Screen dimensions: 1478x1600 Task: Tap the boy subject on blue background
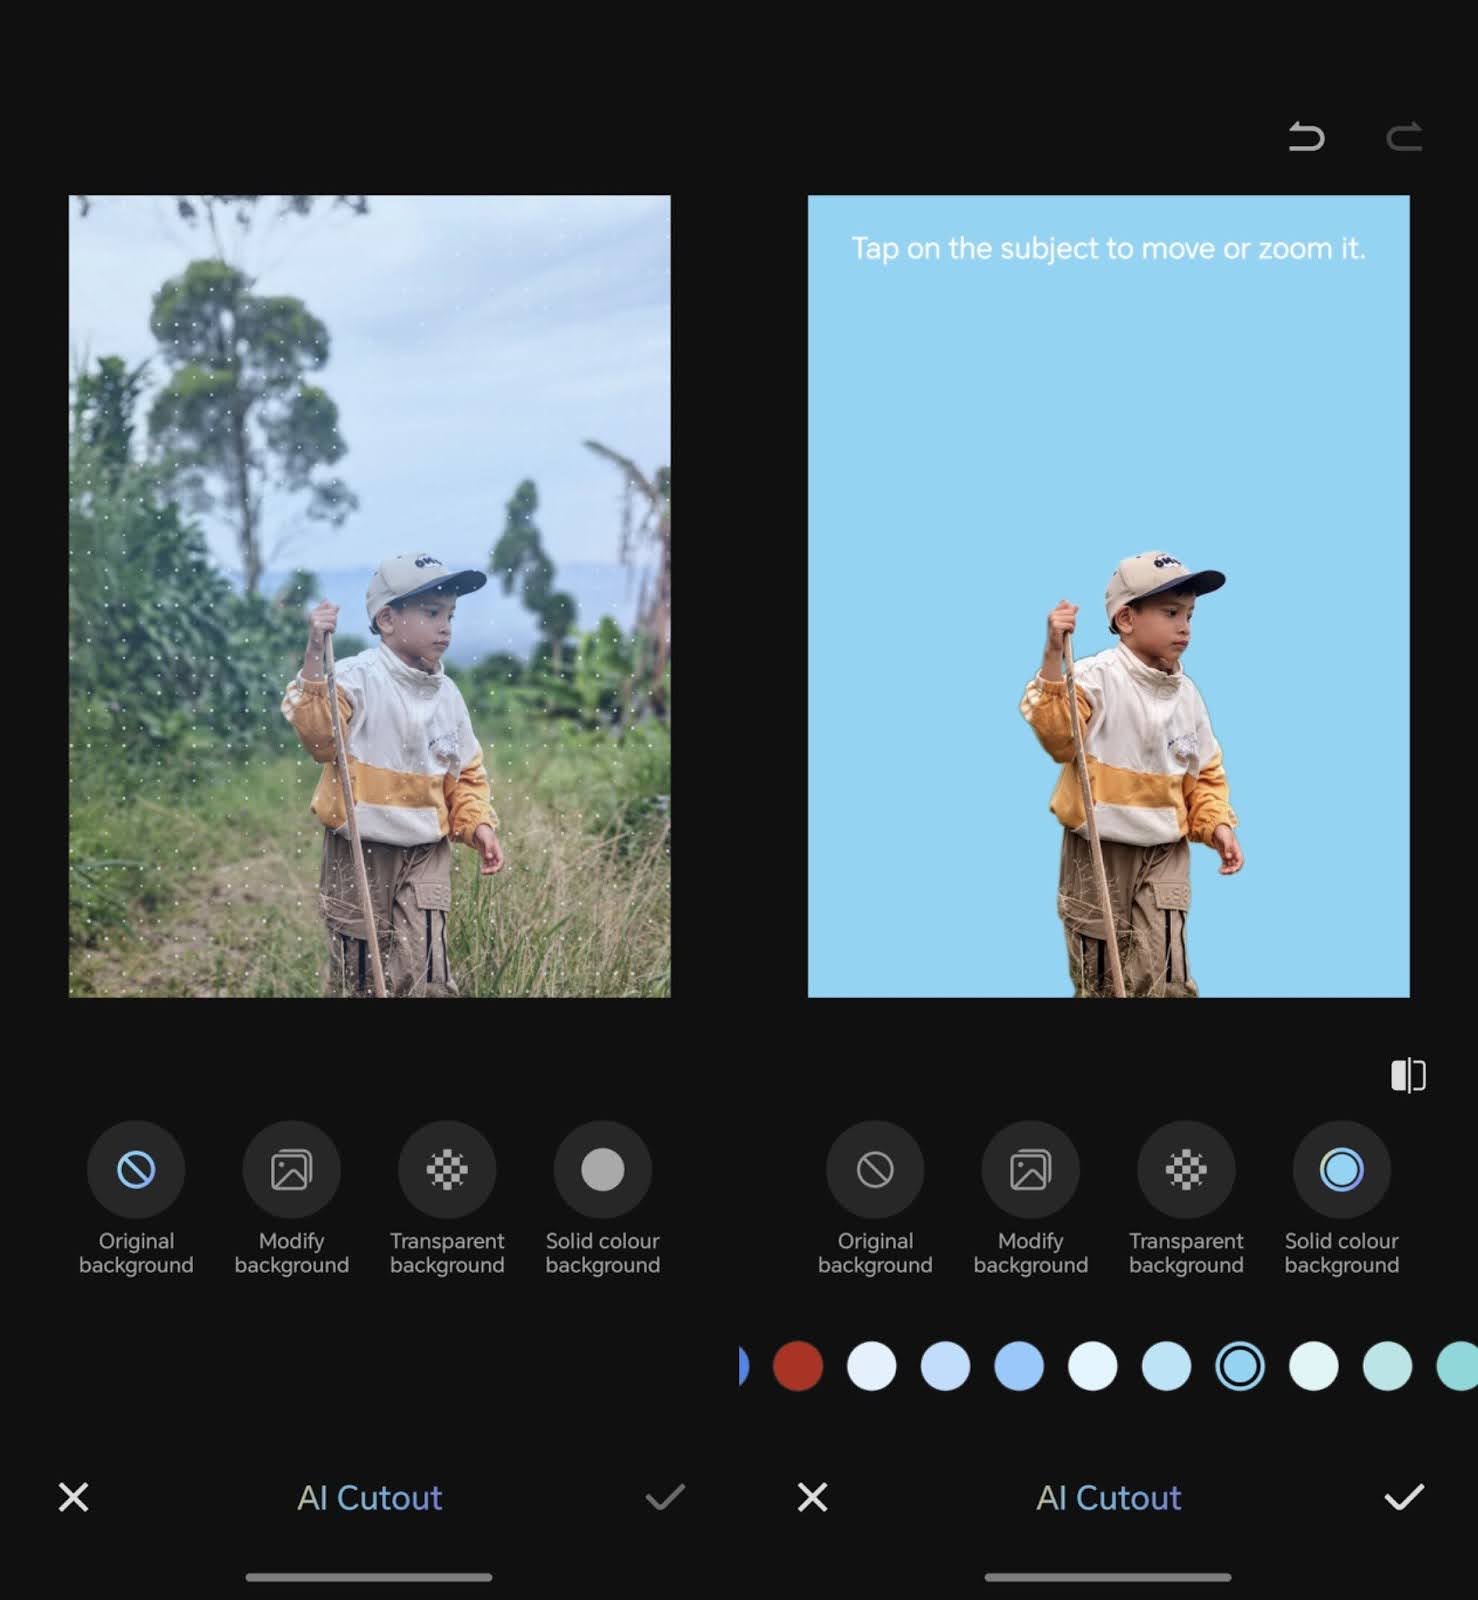1130,775
